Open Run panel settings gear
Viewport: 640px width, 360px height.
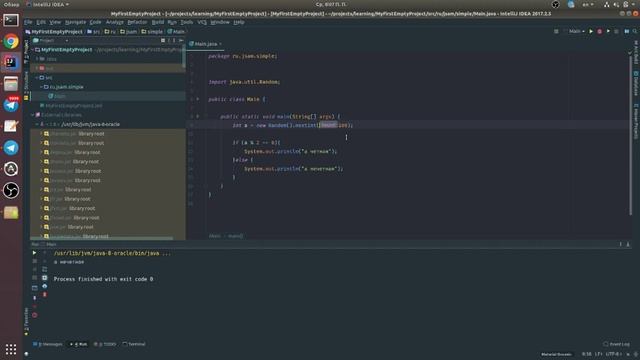click(x=620, y=244)
